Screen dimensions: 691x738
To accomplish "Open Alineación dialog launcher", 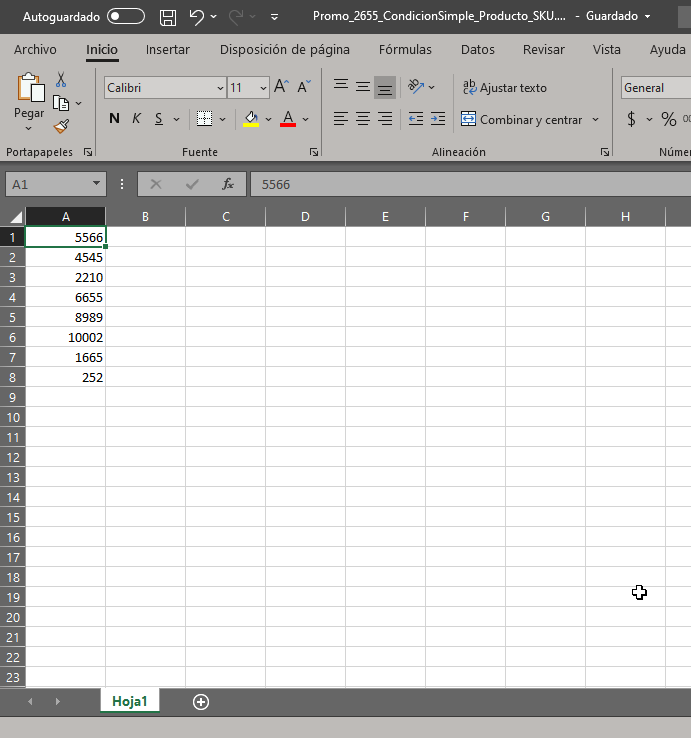I will [605, 152].
